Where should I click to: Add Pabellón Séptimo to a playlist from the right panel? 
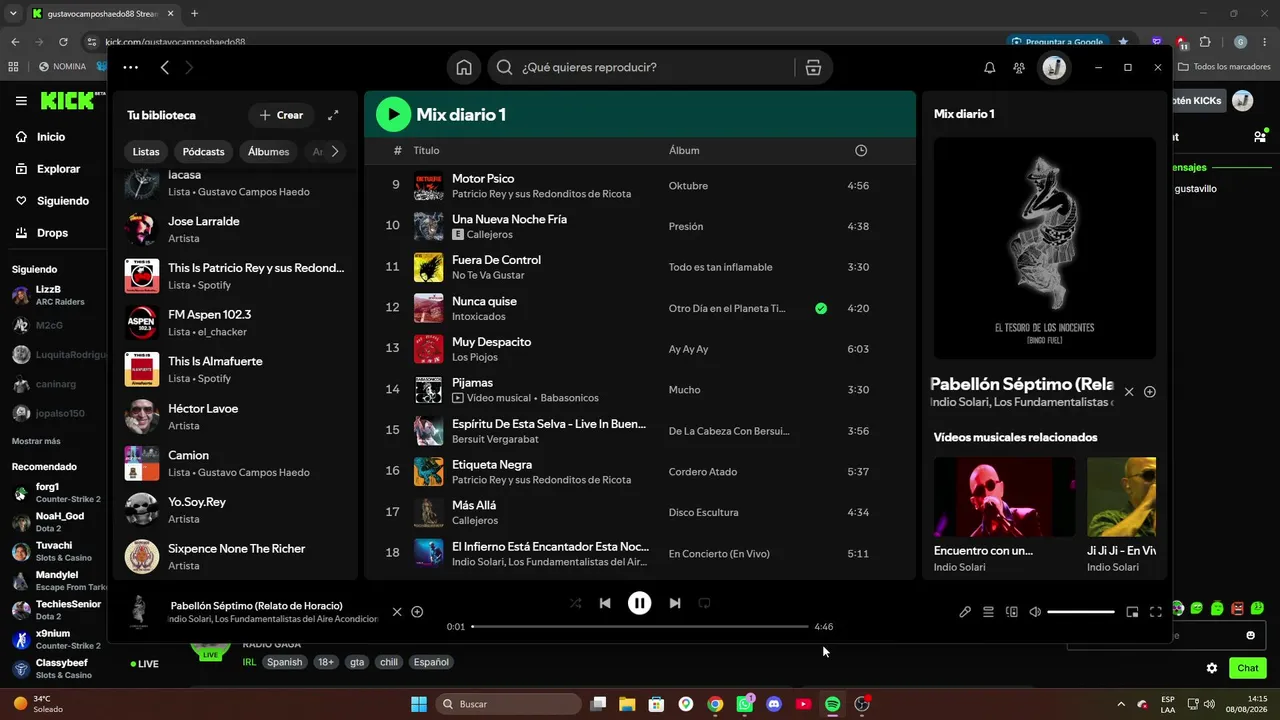click(1150, 392)
